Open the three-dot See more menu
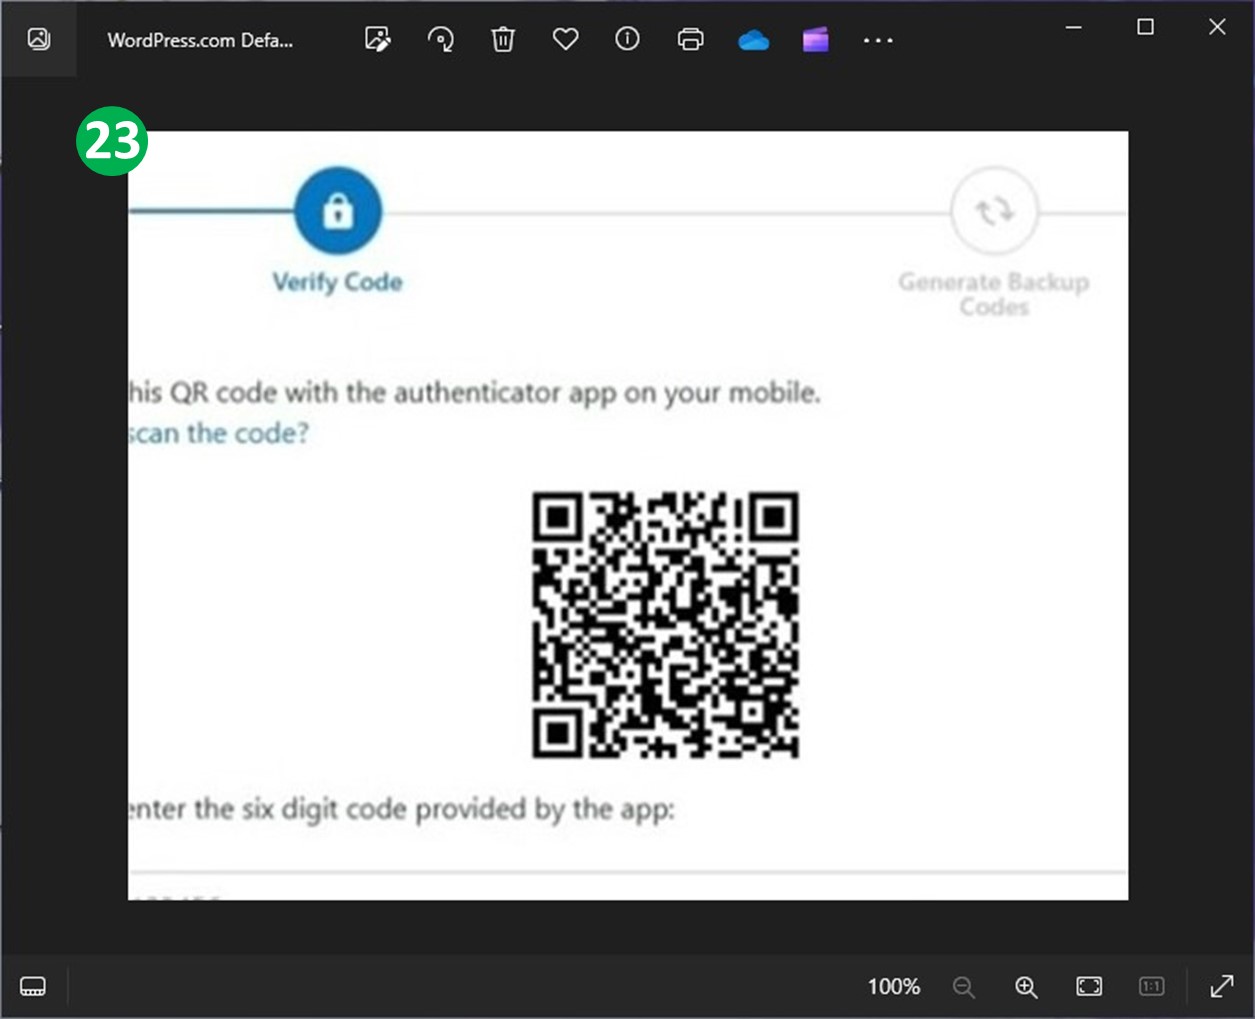 click(878, 40)
